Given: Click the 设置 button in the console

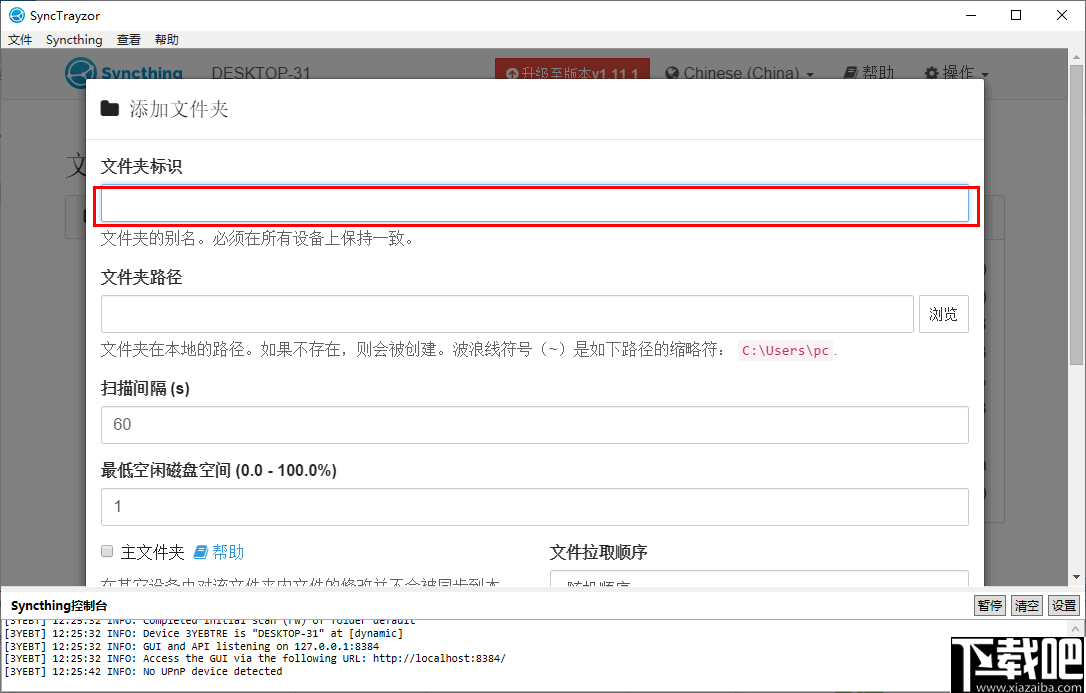Looking at the screenshot, I should 1065,605.
